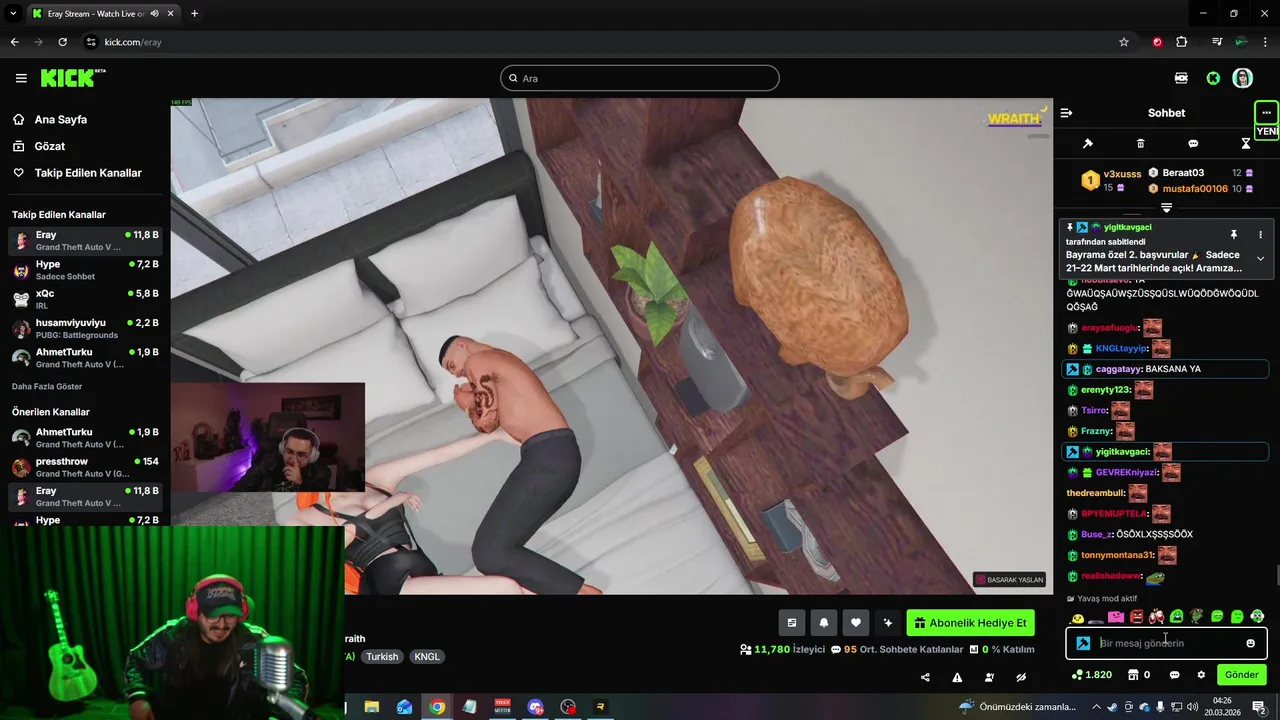1280x720 pixels.
Task: Open green K icon in header
Action: [1213, 78]
